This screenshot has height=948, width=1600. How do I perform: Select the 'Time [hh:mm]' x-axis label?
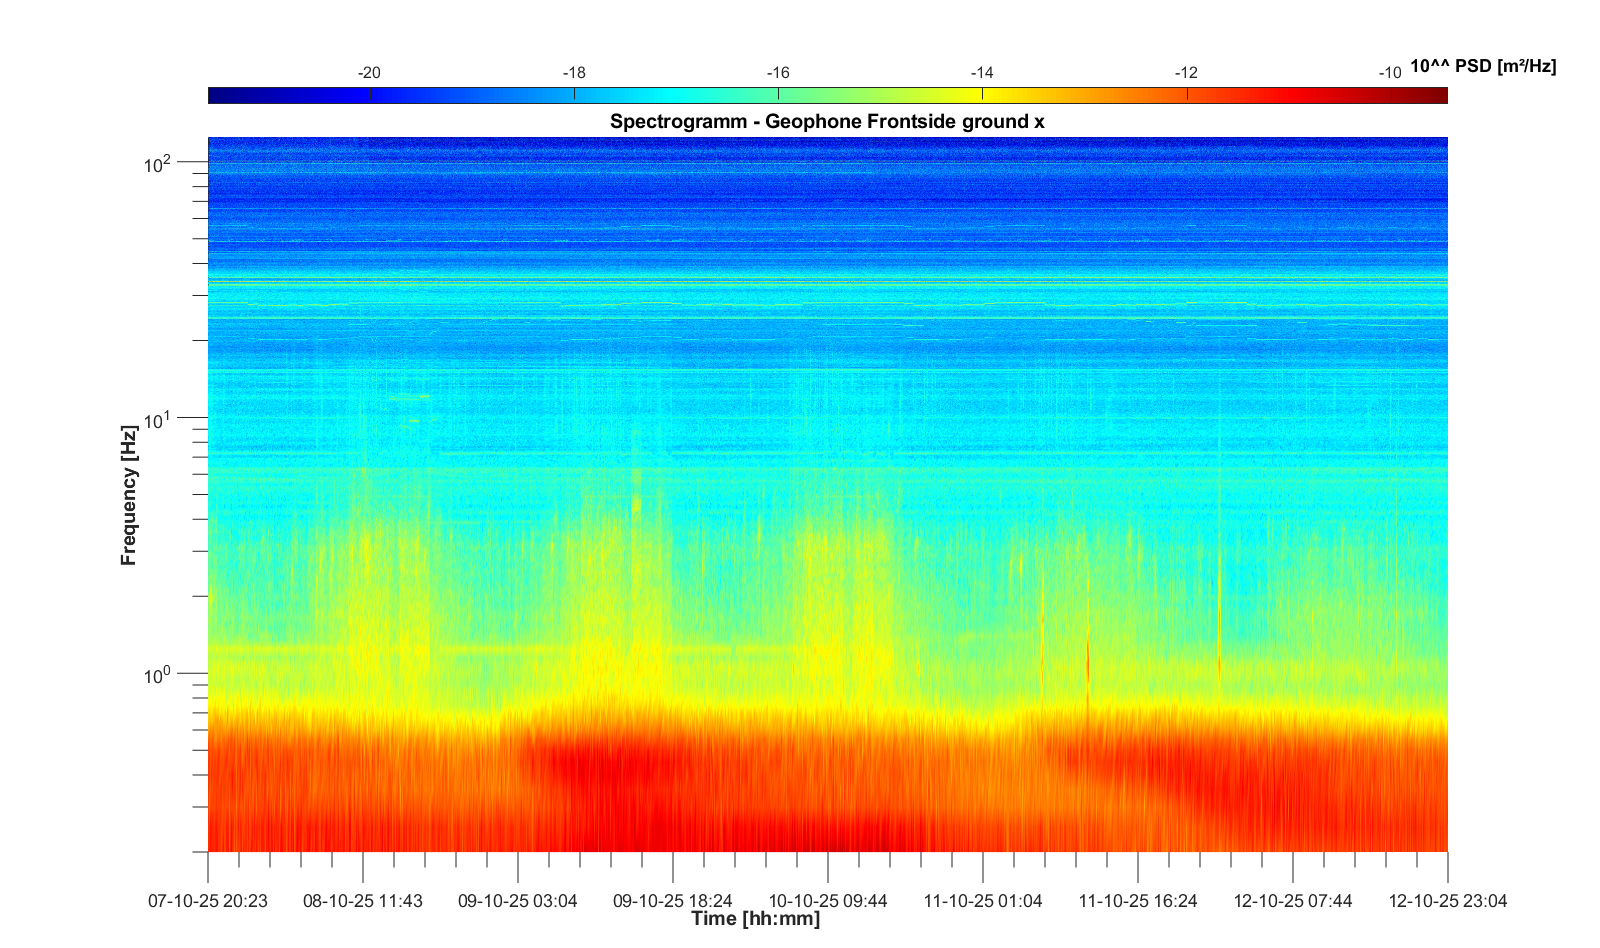755,919
